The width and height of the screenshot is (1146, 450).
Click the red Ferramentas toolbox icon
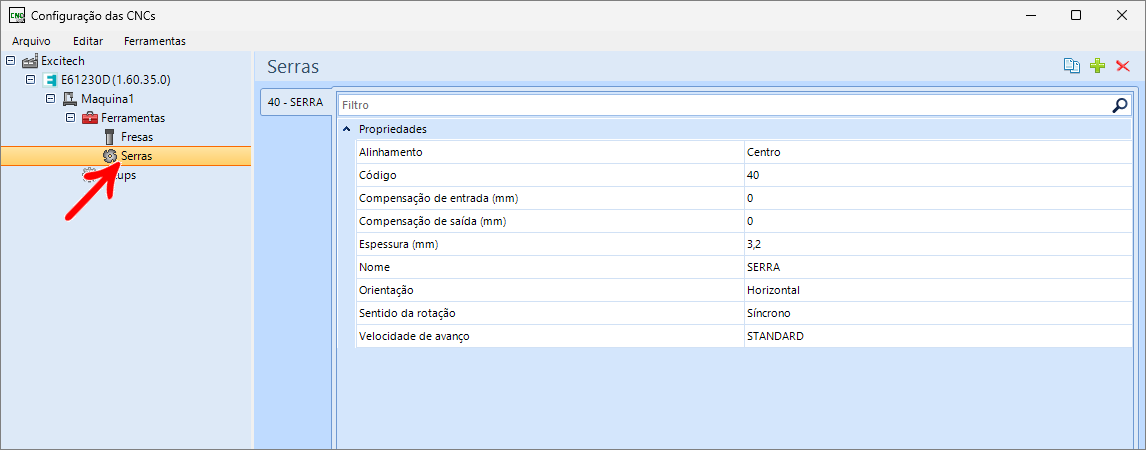(x=90, y=118)
